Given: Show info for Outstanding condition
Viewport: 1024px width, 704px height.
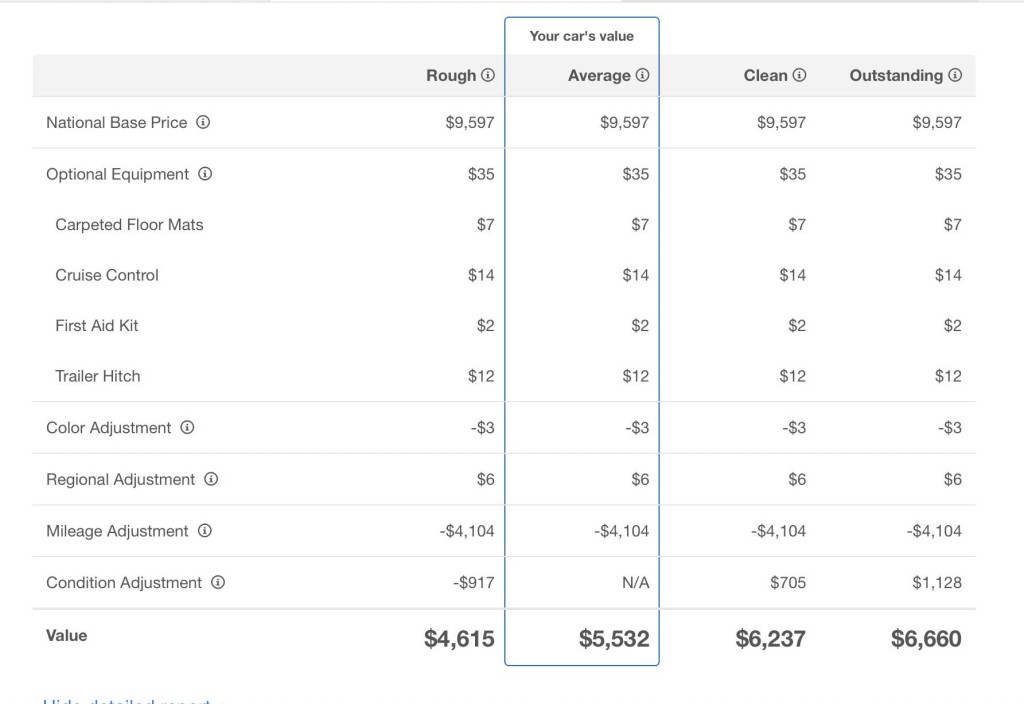Looking at the screenshot, I should (x=955, y=76).
